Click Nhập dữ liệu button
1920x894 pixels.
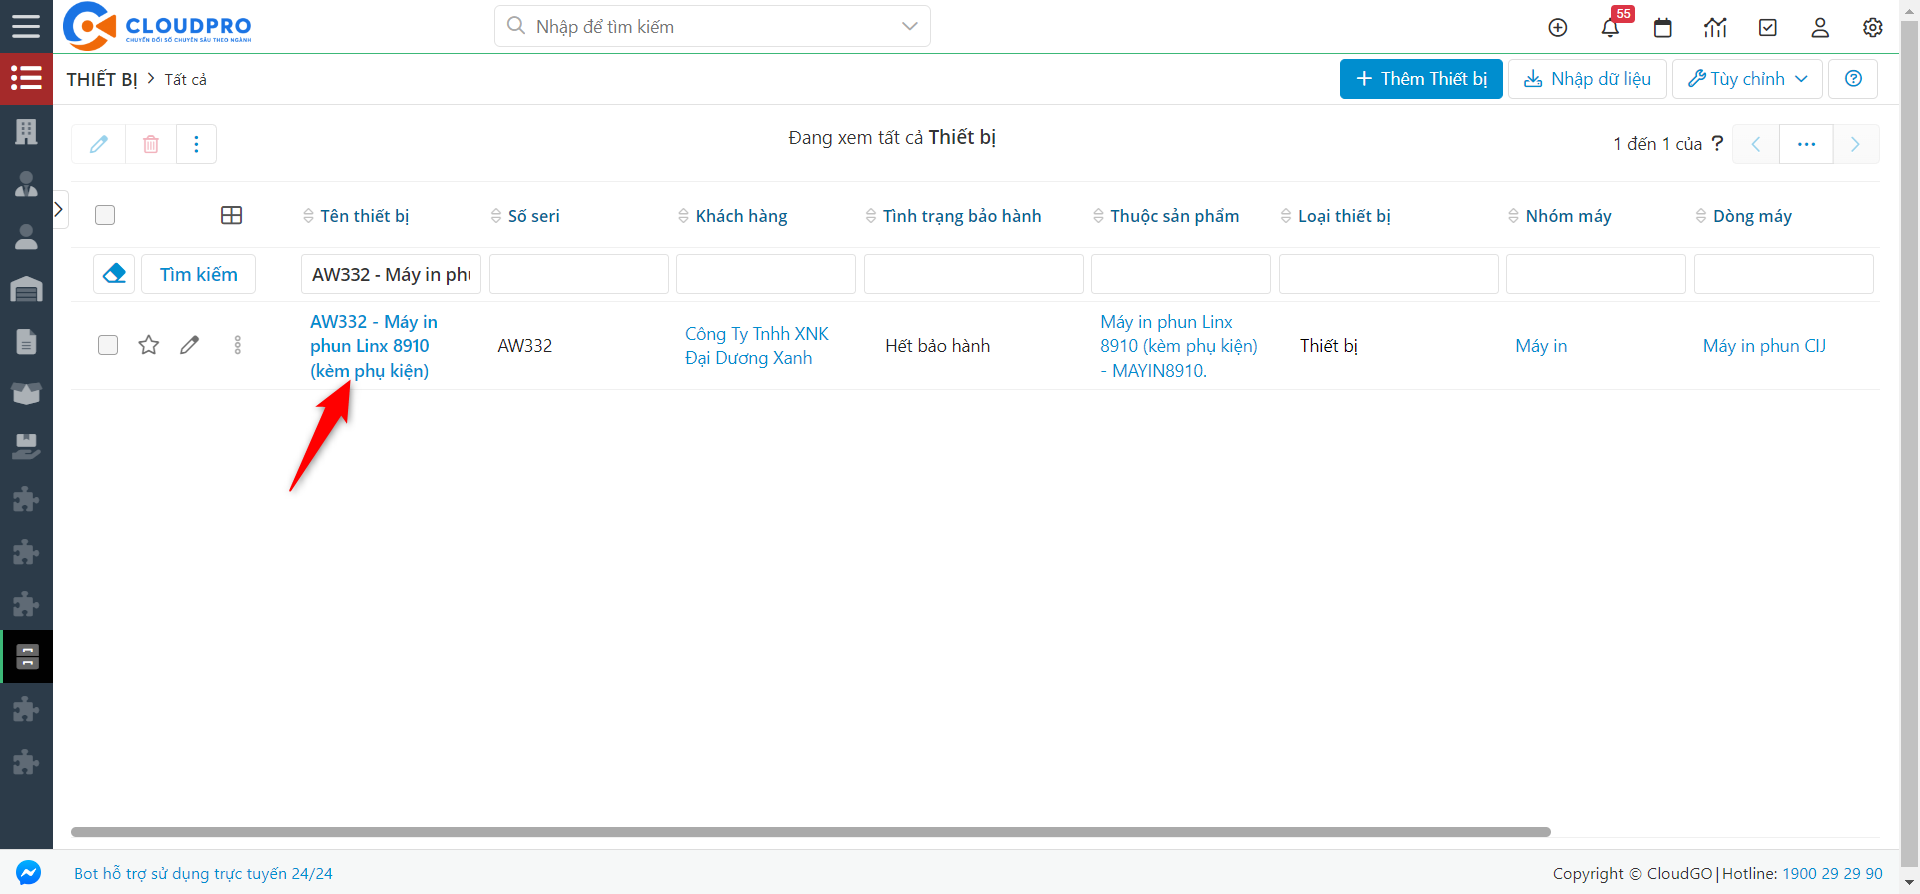click(x=1587, y=79)
